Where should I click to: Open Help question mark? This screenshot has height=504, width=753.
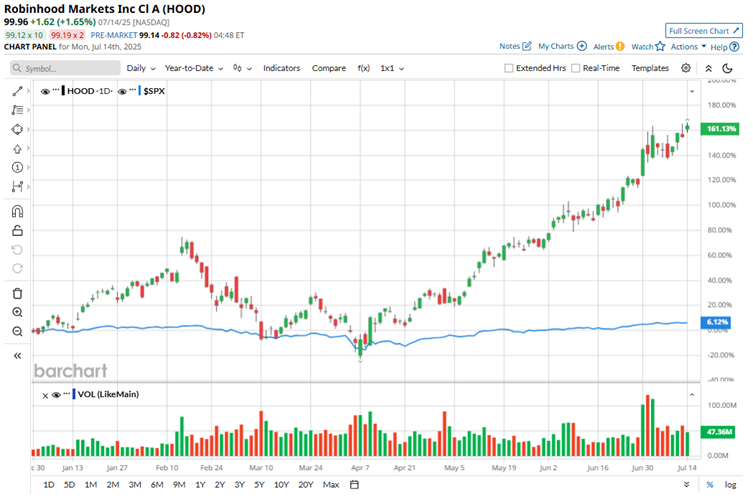[x=734, y=47]
